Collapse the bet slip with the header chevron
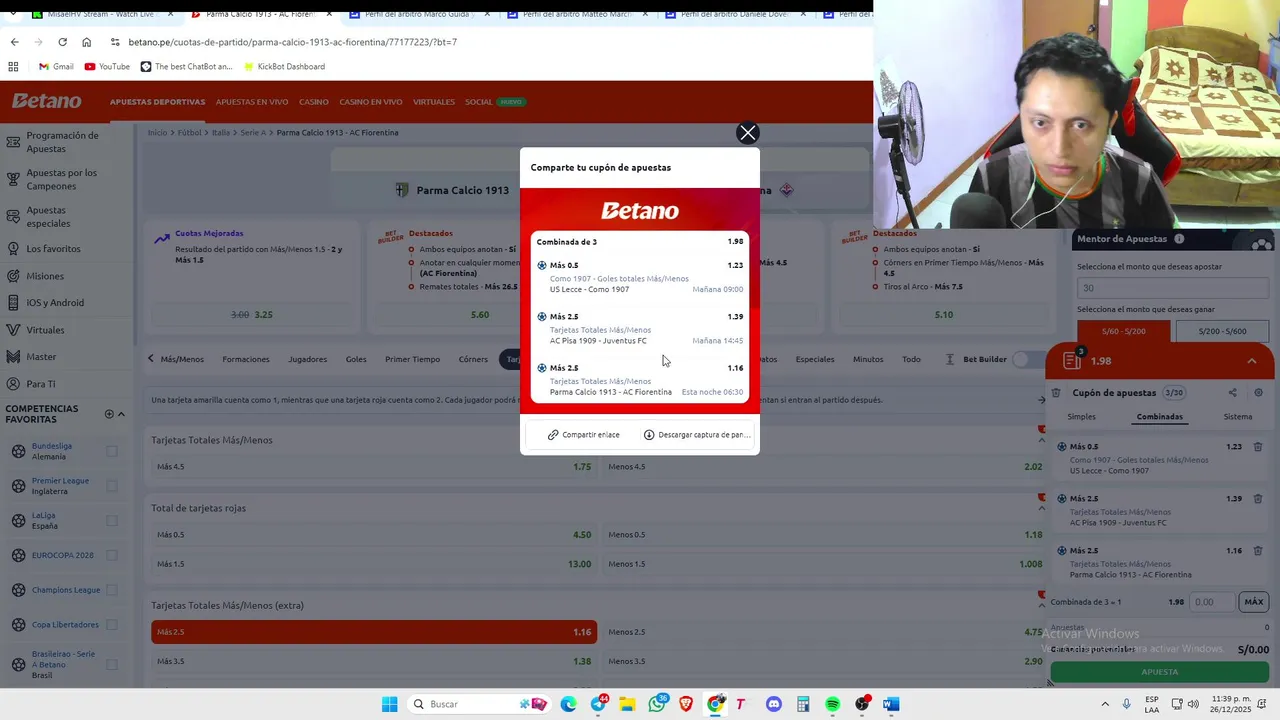 coord(1251,361)
